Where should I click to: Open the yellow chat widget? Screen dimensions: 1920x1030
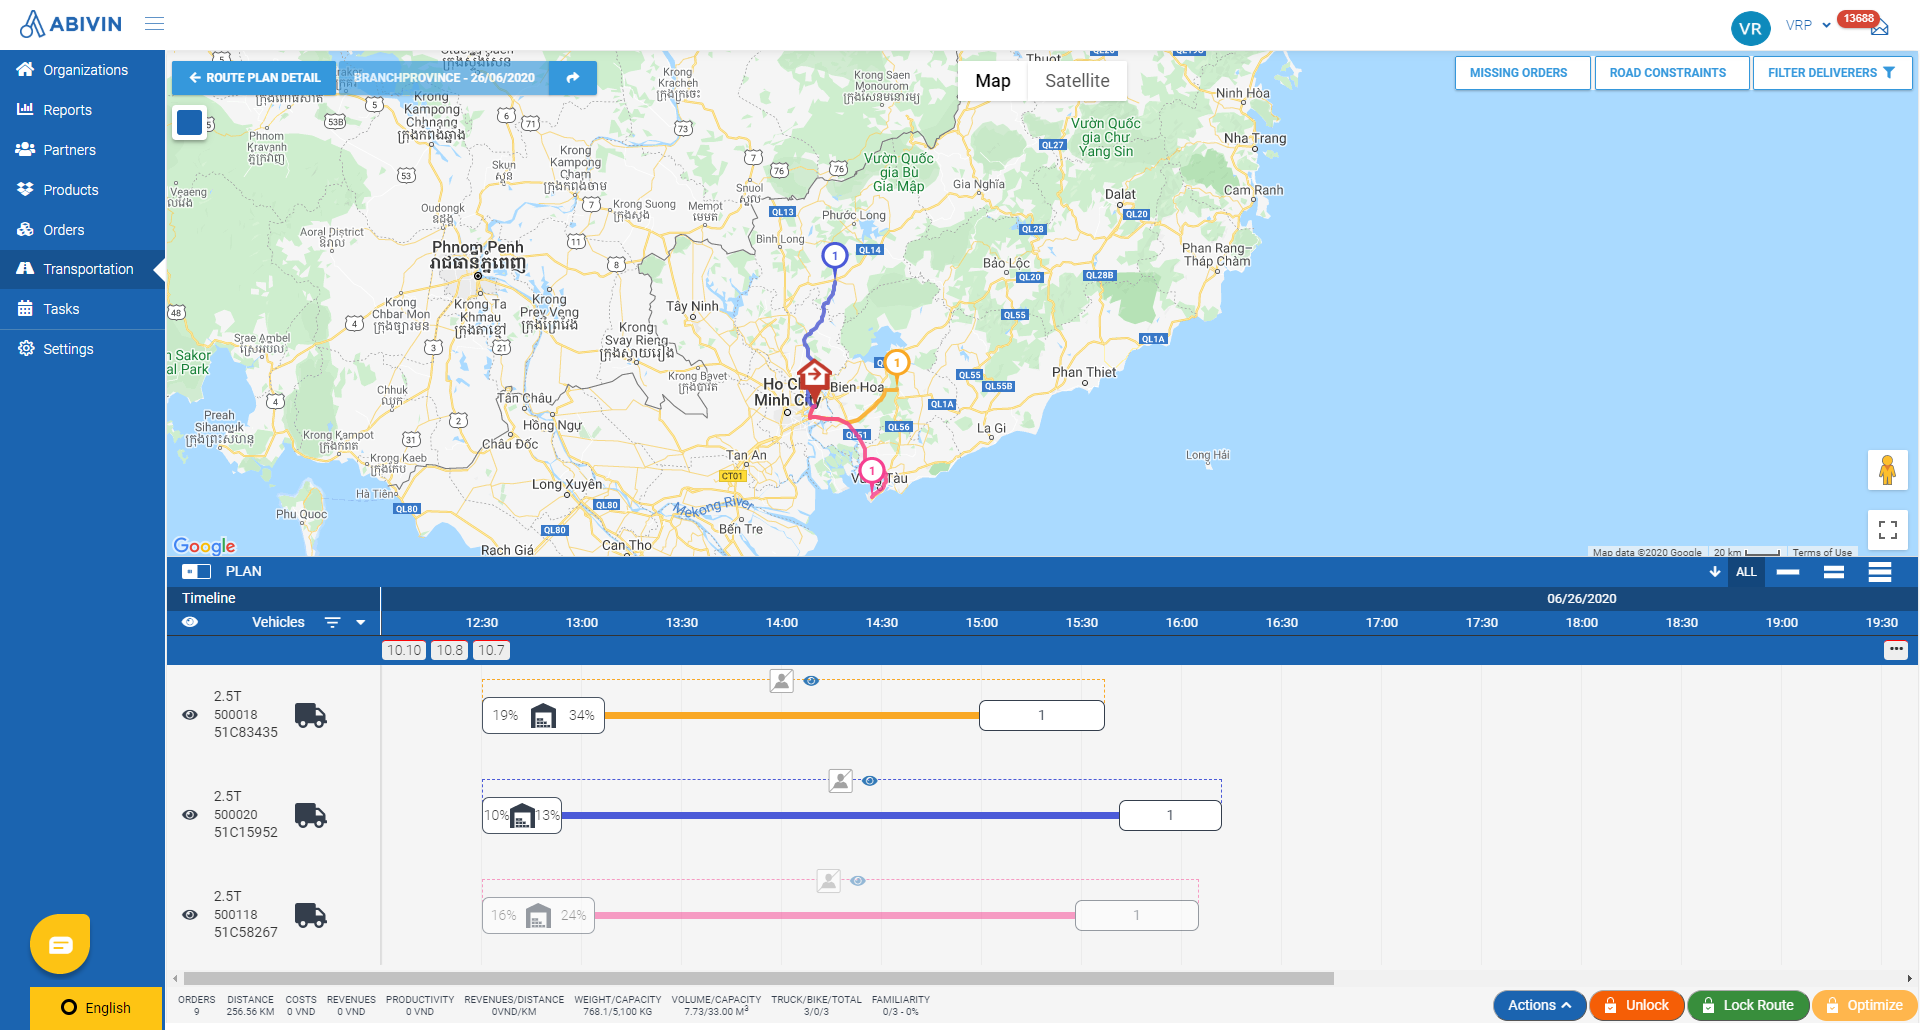coord(60,944)
